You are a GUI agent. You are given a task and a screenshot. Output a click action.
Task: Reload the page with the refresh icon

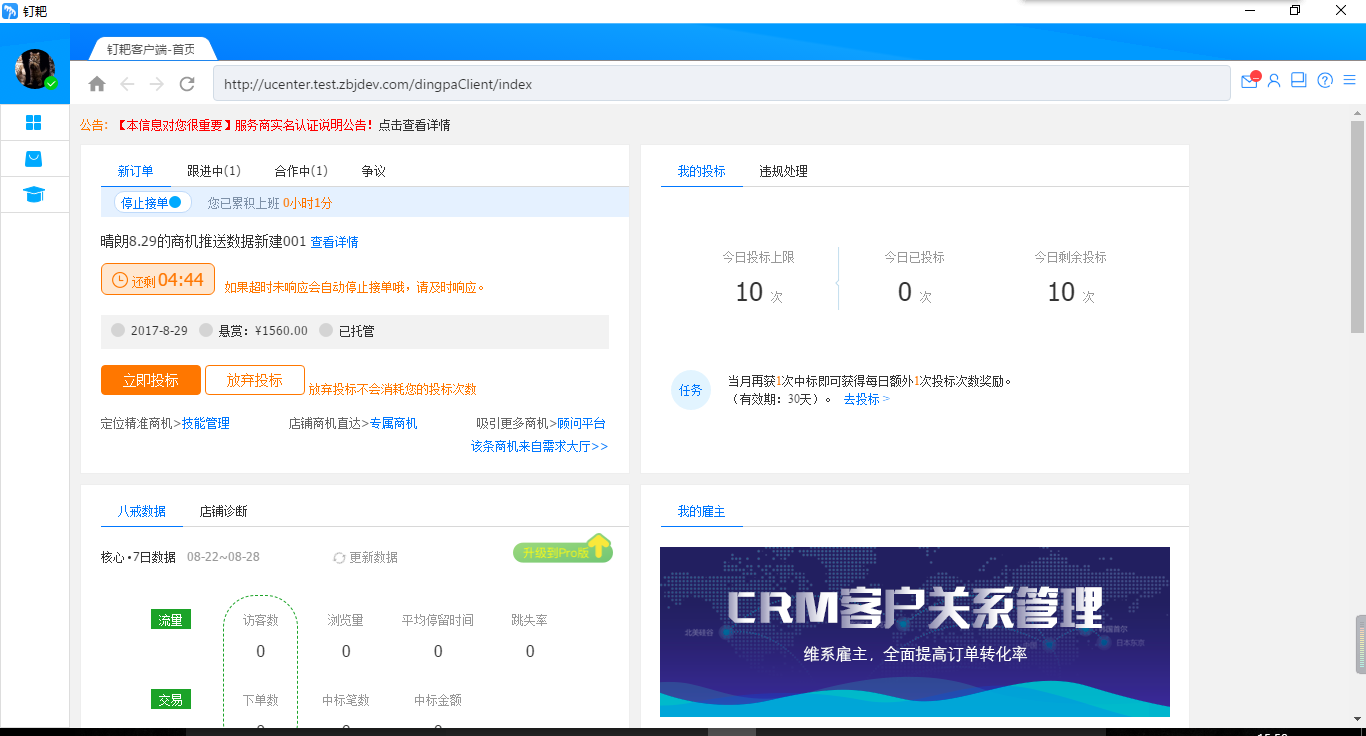point(187,84)
